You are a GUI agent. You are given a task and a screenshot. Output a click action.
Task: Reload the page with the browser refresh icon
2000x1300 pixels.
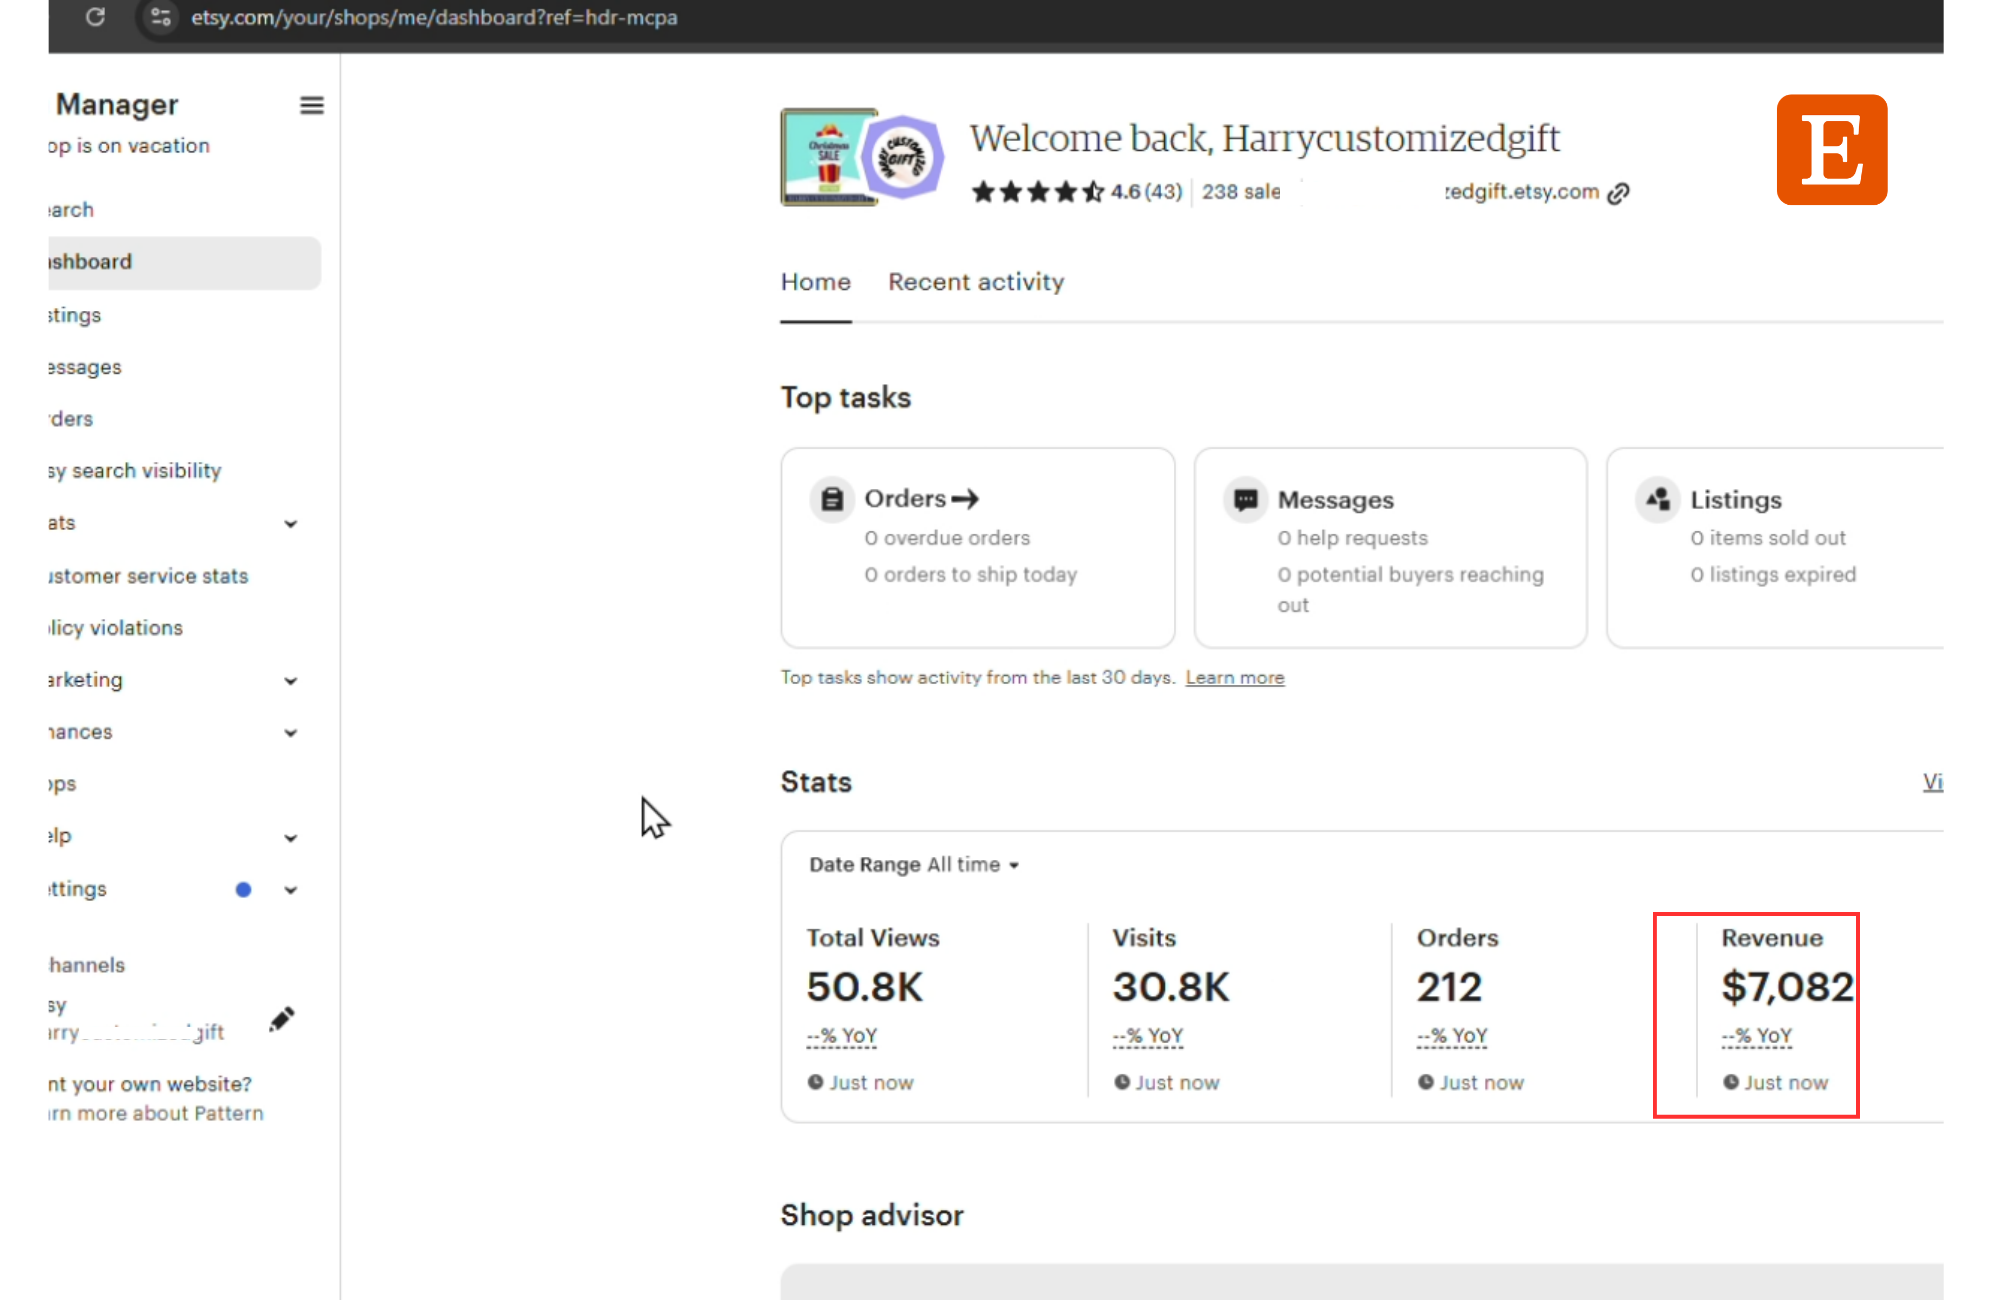click(95, 17)
